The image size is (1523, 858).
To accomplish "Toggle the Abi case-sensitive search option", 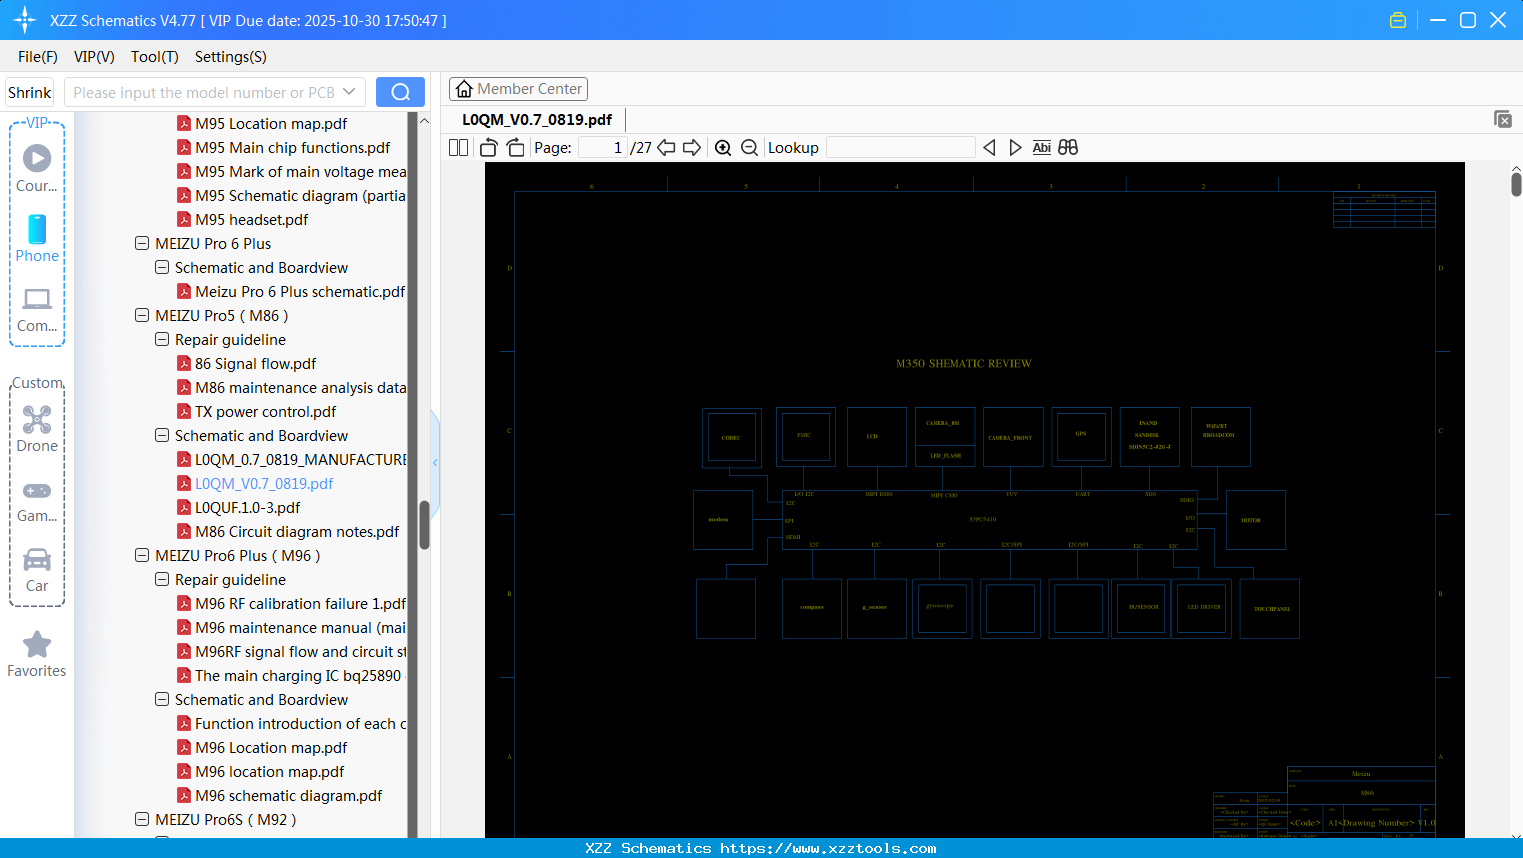I will [x=1042, y=147].
